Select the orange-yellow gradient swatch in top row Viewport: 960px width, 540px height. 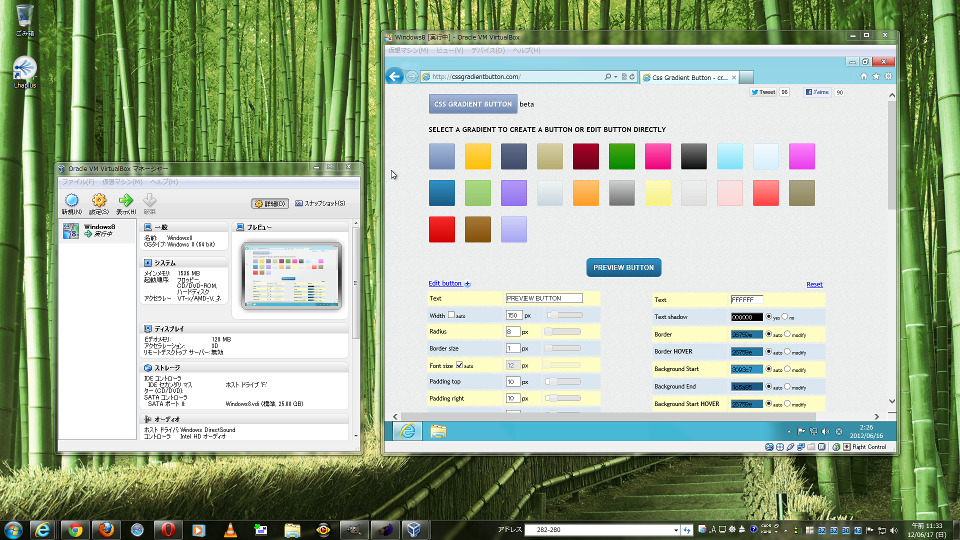tap(478, 156)
